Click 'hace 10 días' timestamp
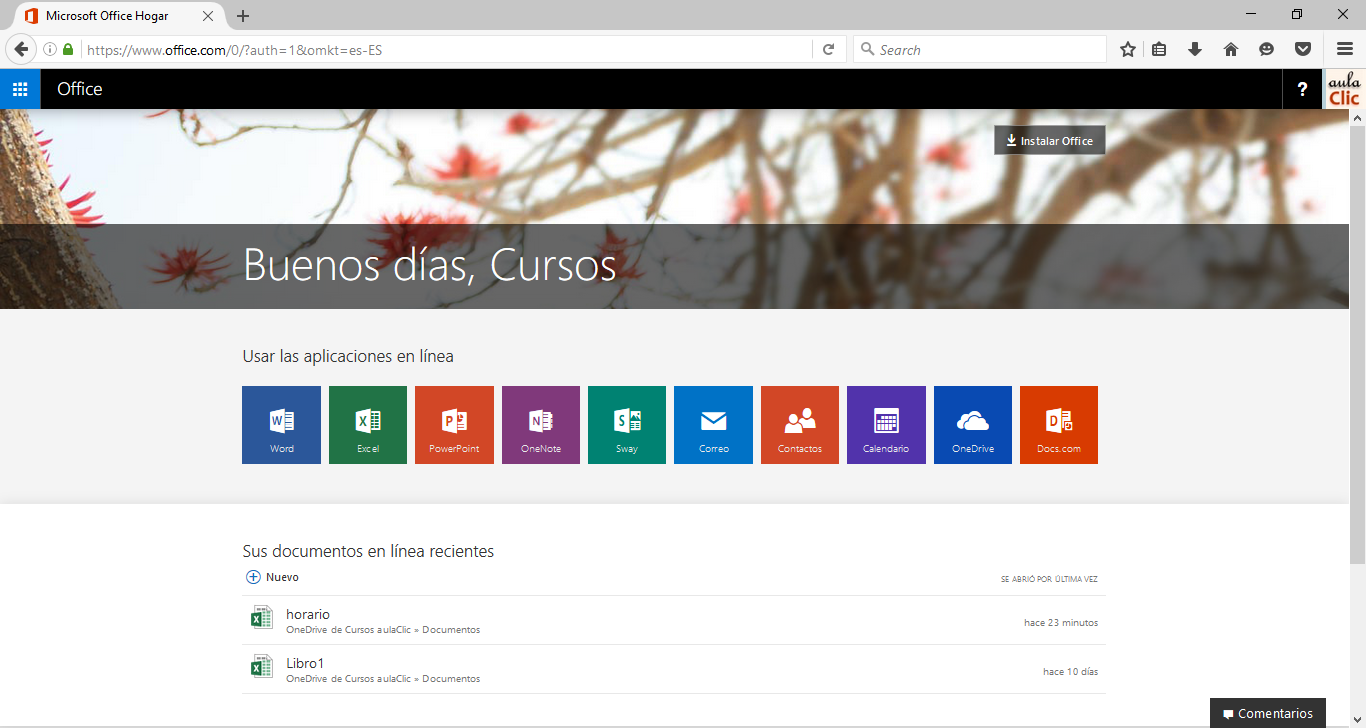1366x728 pixels. pyautogui.click(x=1070, y=672)
